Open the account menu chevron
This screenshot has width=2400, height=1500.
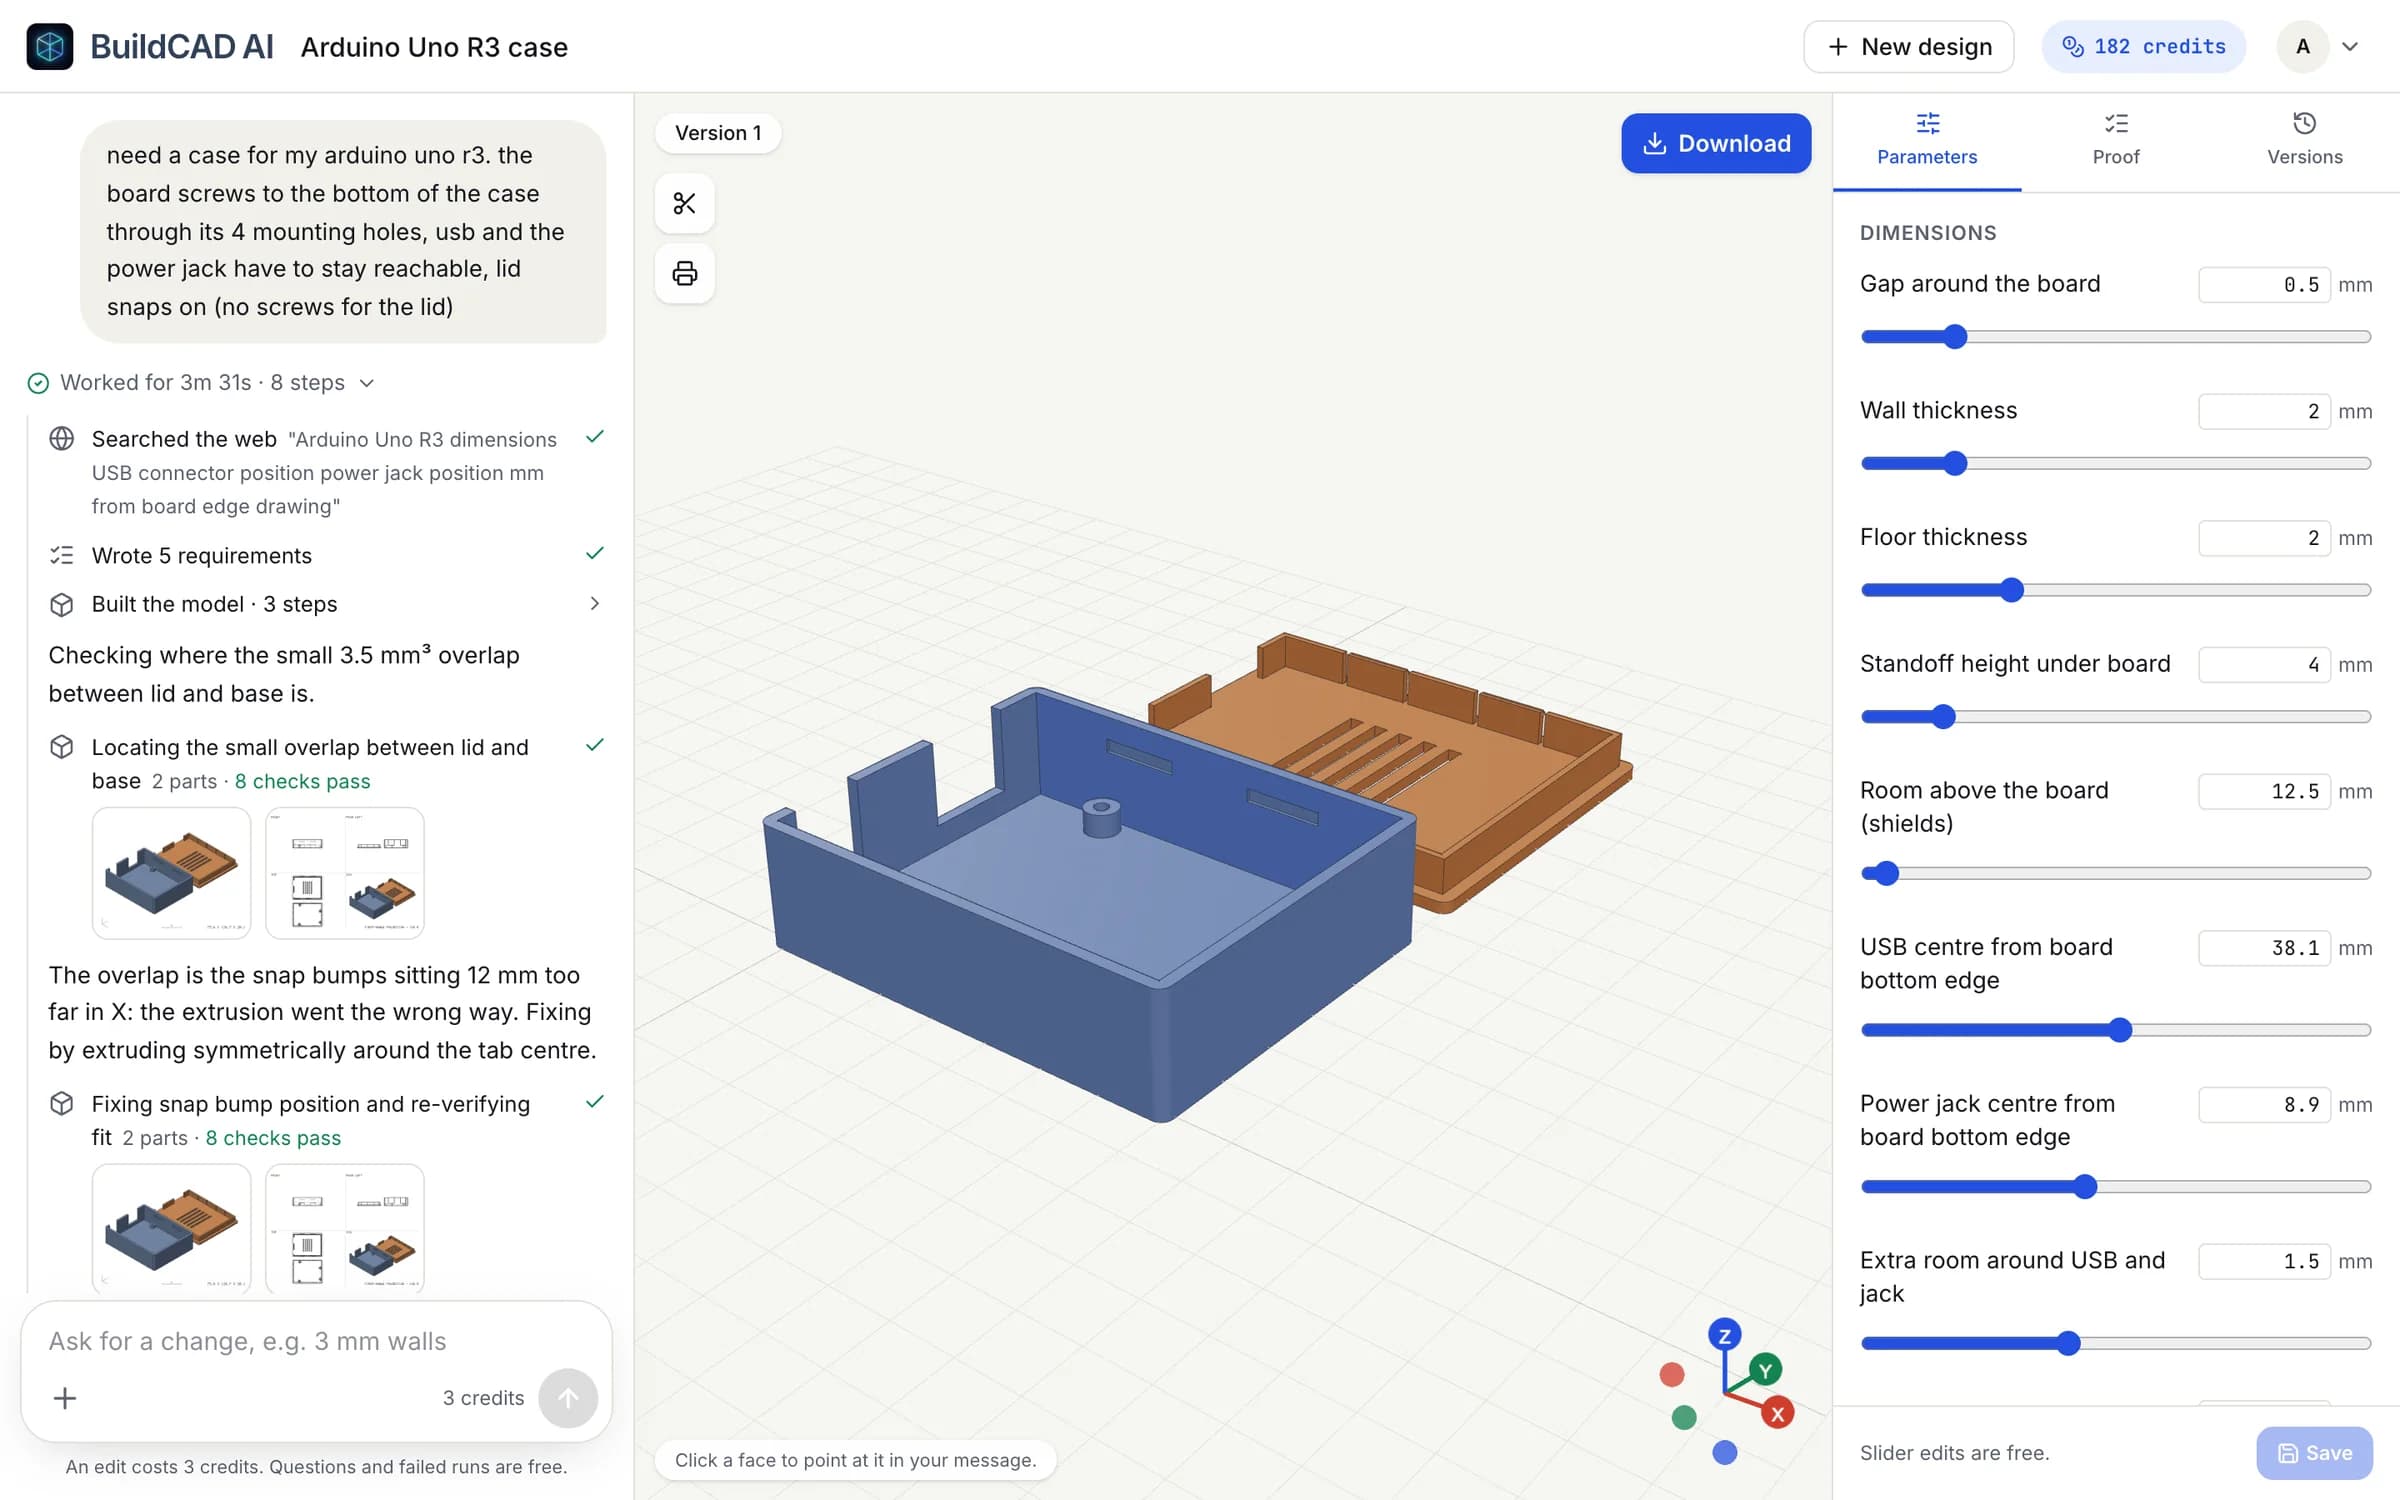2351,47
